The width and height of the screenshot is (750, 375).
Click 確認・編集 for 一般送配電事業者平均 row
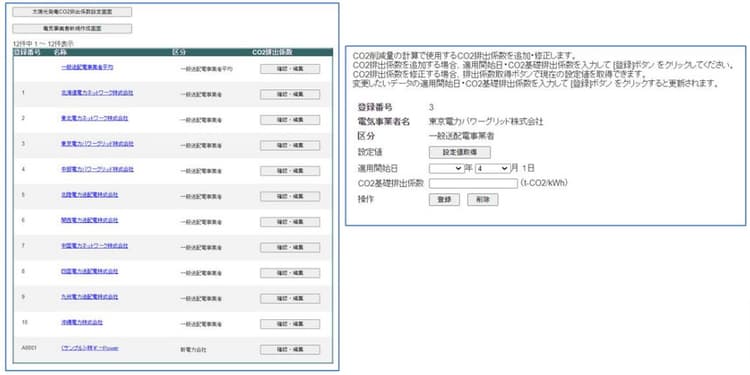tap(290, 69)
